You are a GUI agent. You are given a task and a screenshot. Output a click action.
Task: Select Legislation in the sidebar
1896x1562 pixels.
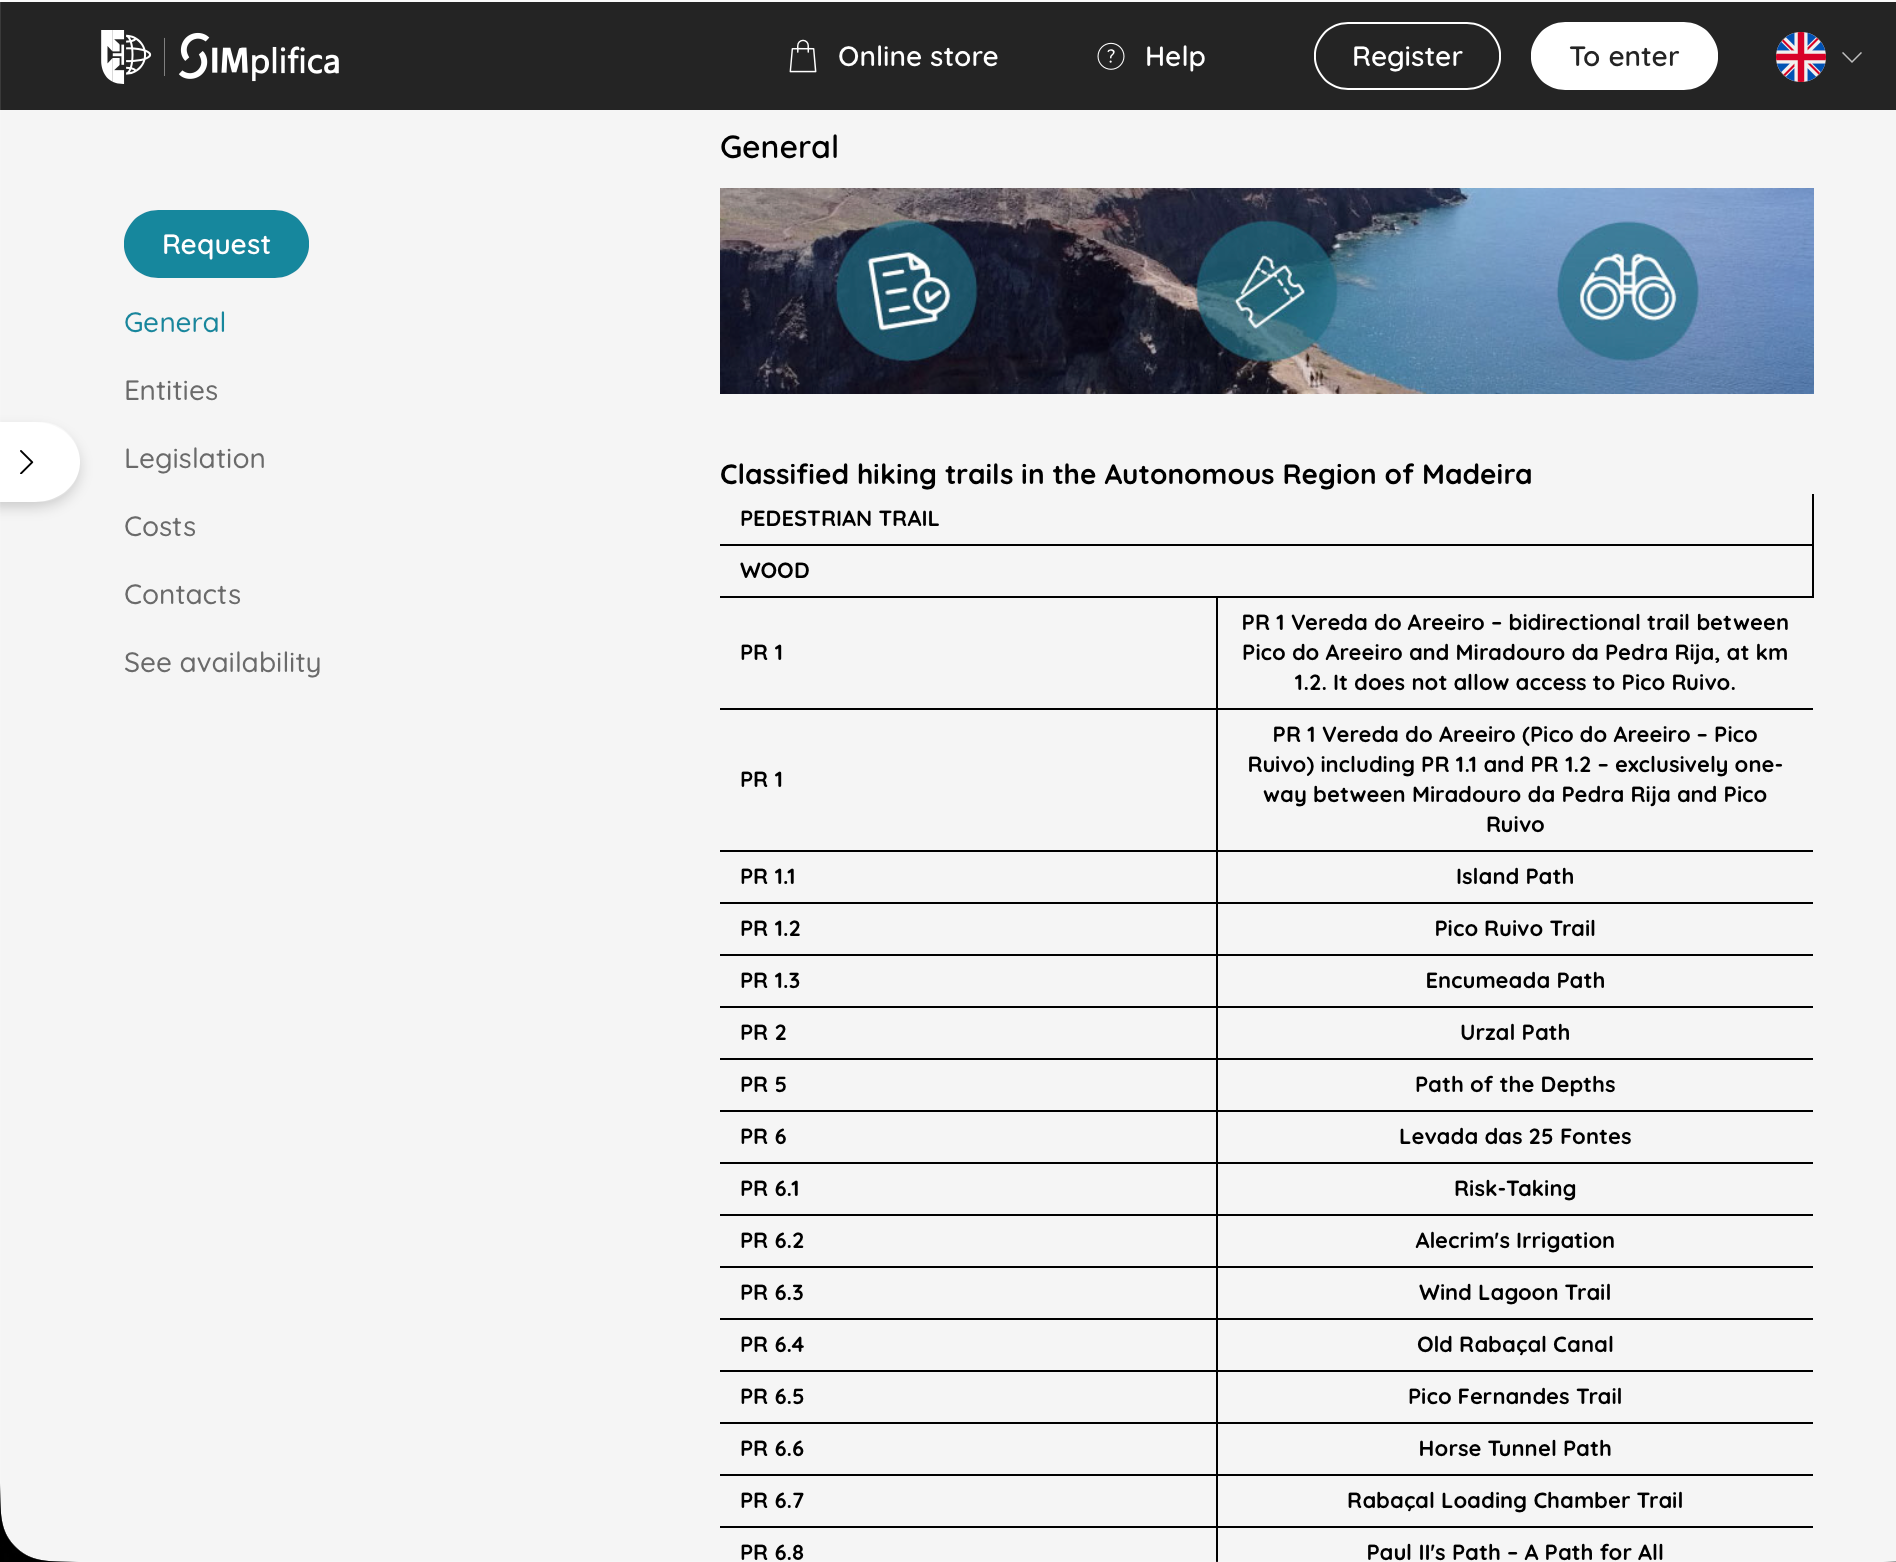pyautogui.click(x=195, y=458)
